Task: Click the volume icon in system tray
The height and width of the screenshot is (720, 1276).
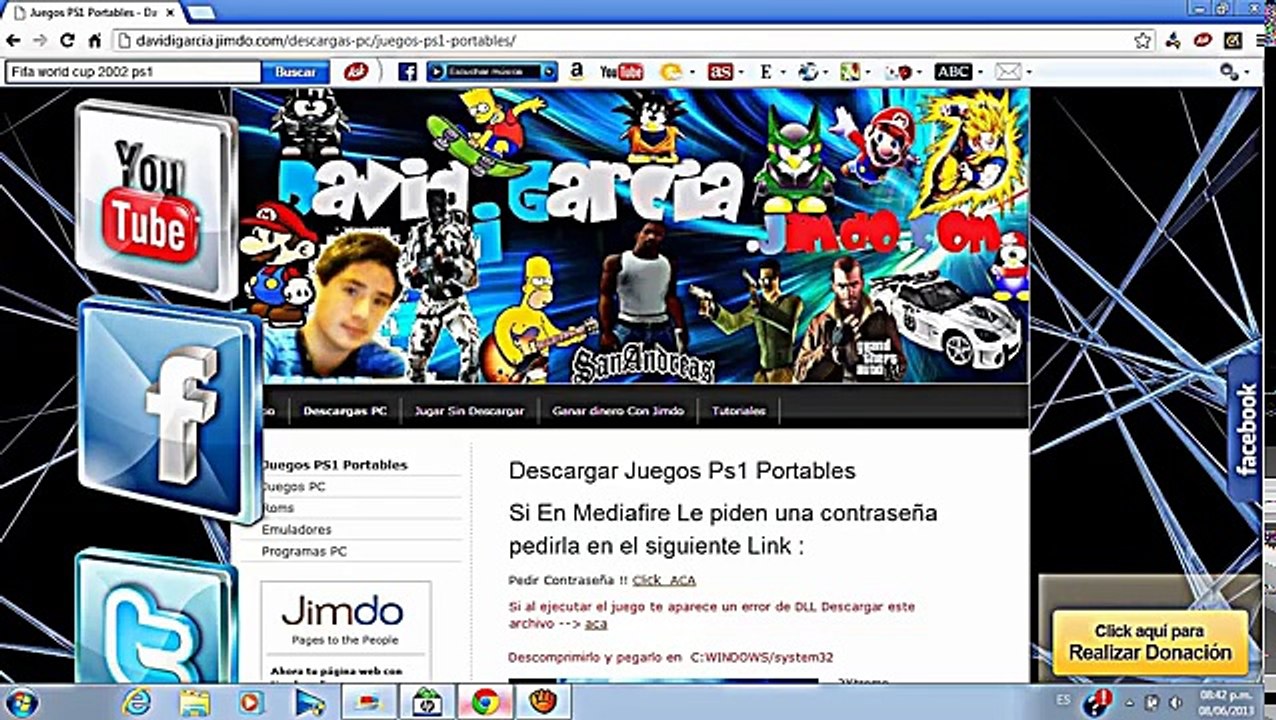Action: click(x=1175, y=702)
